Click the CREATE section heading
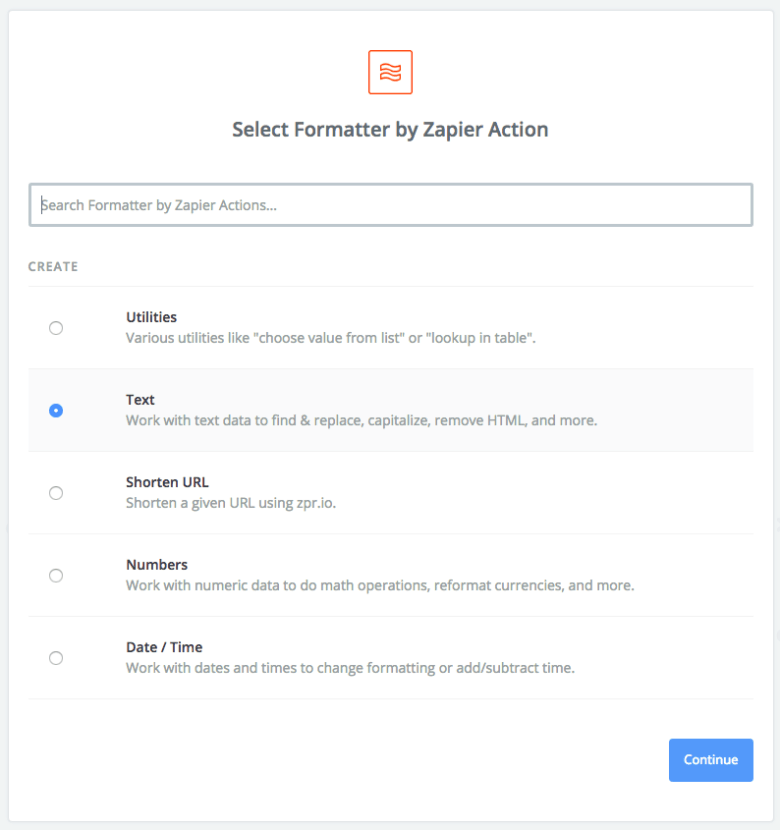The image size is (780, 830). point(53,266)
